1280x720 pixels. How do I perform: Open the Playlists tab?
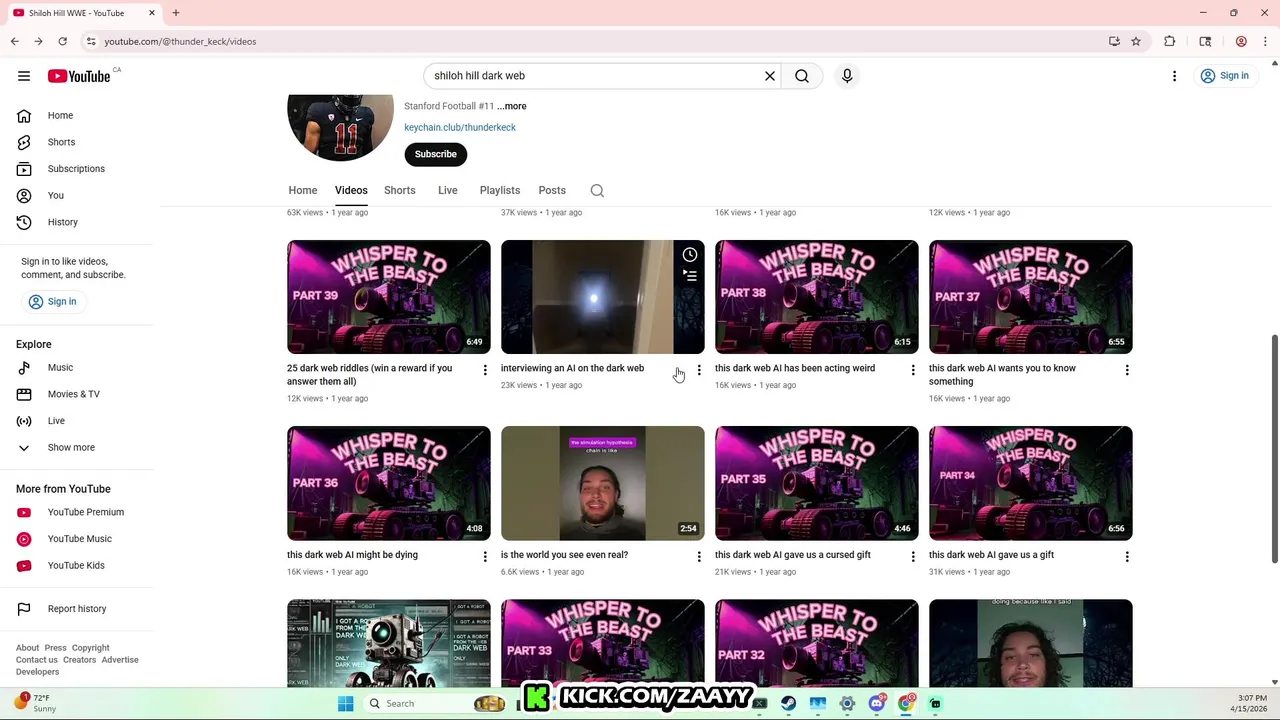(499, 190)
